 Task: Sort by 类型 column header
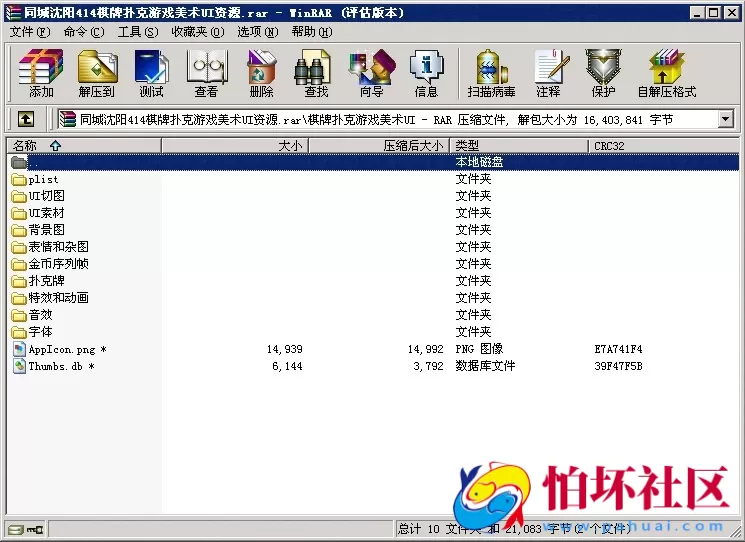click(x=519, y=145)
